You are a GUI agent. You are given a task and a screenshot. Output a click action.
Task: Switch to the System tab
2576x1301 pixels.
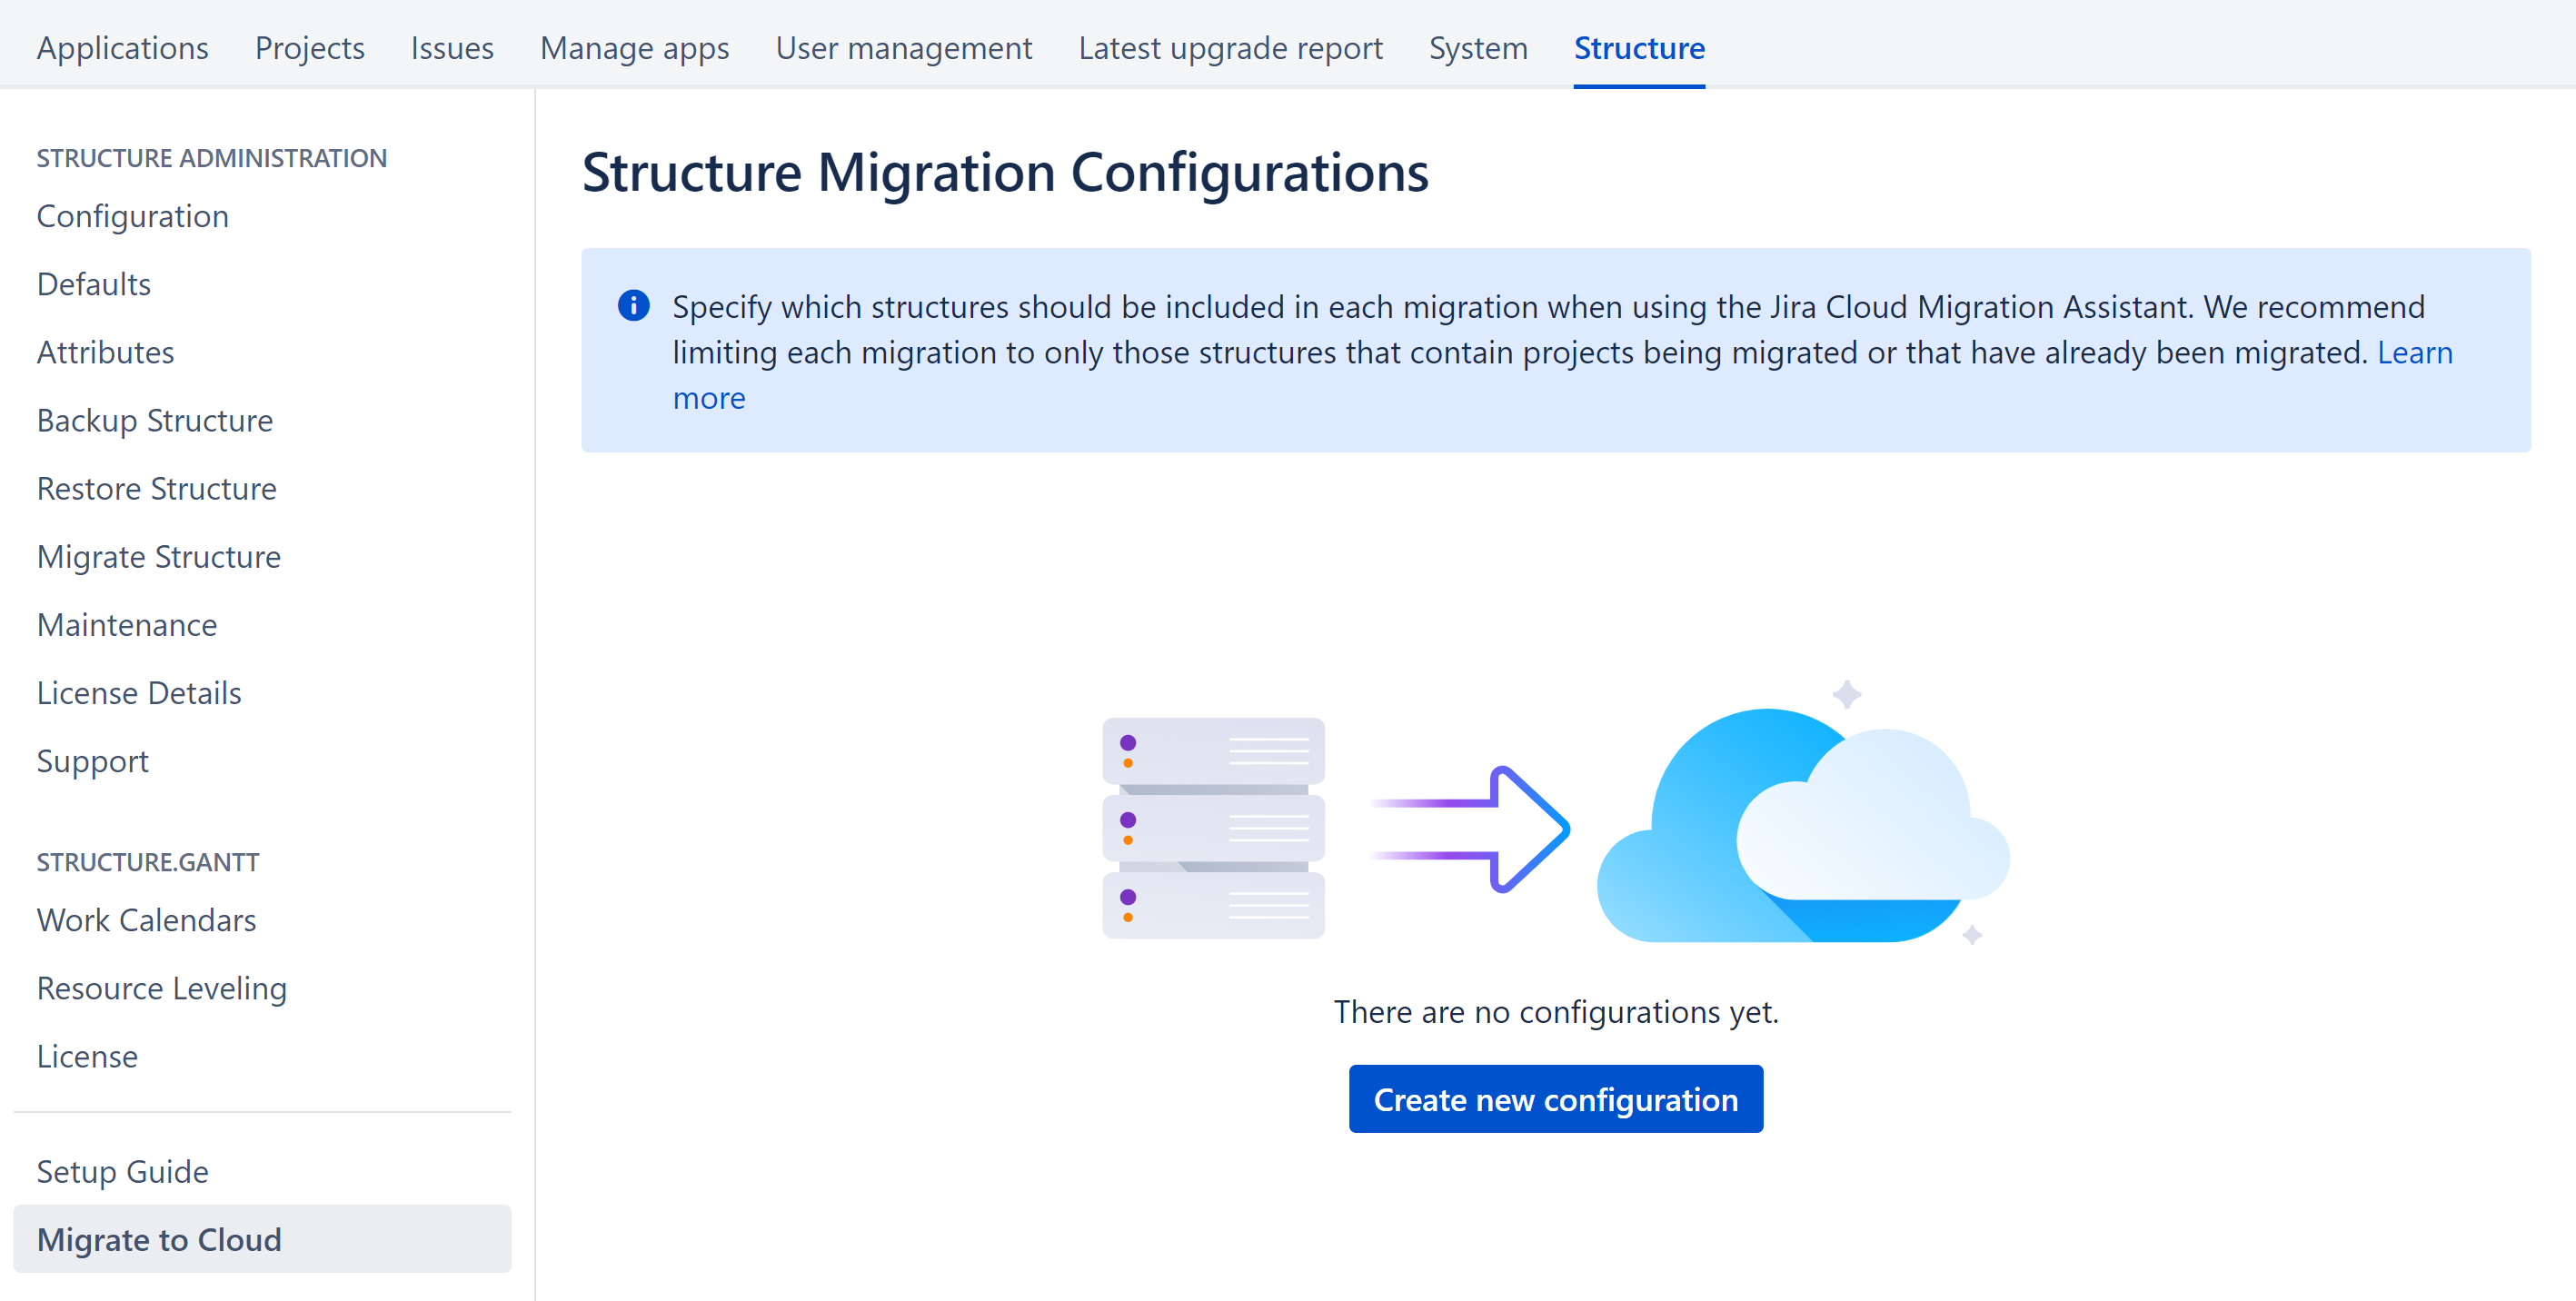pos(1477,47)
